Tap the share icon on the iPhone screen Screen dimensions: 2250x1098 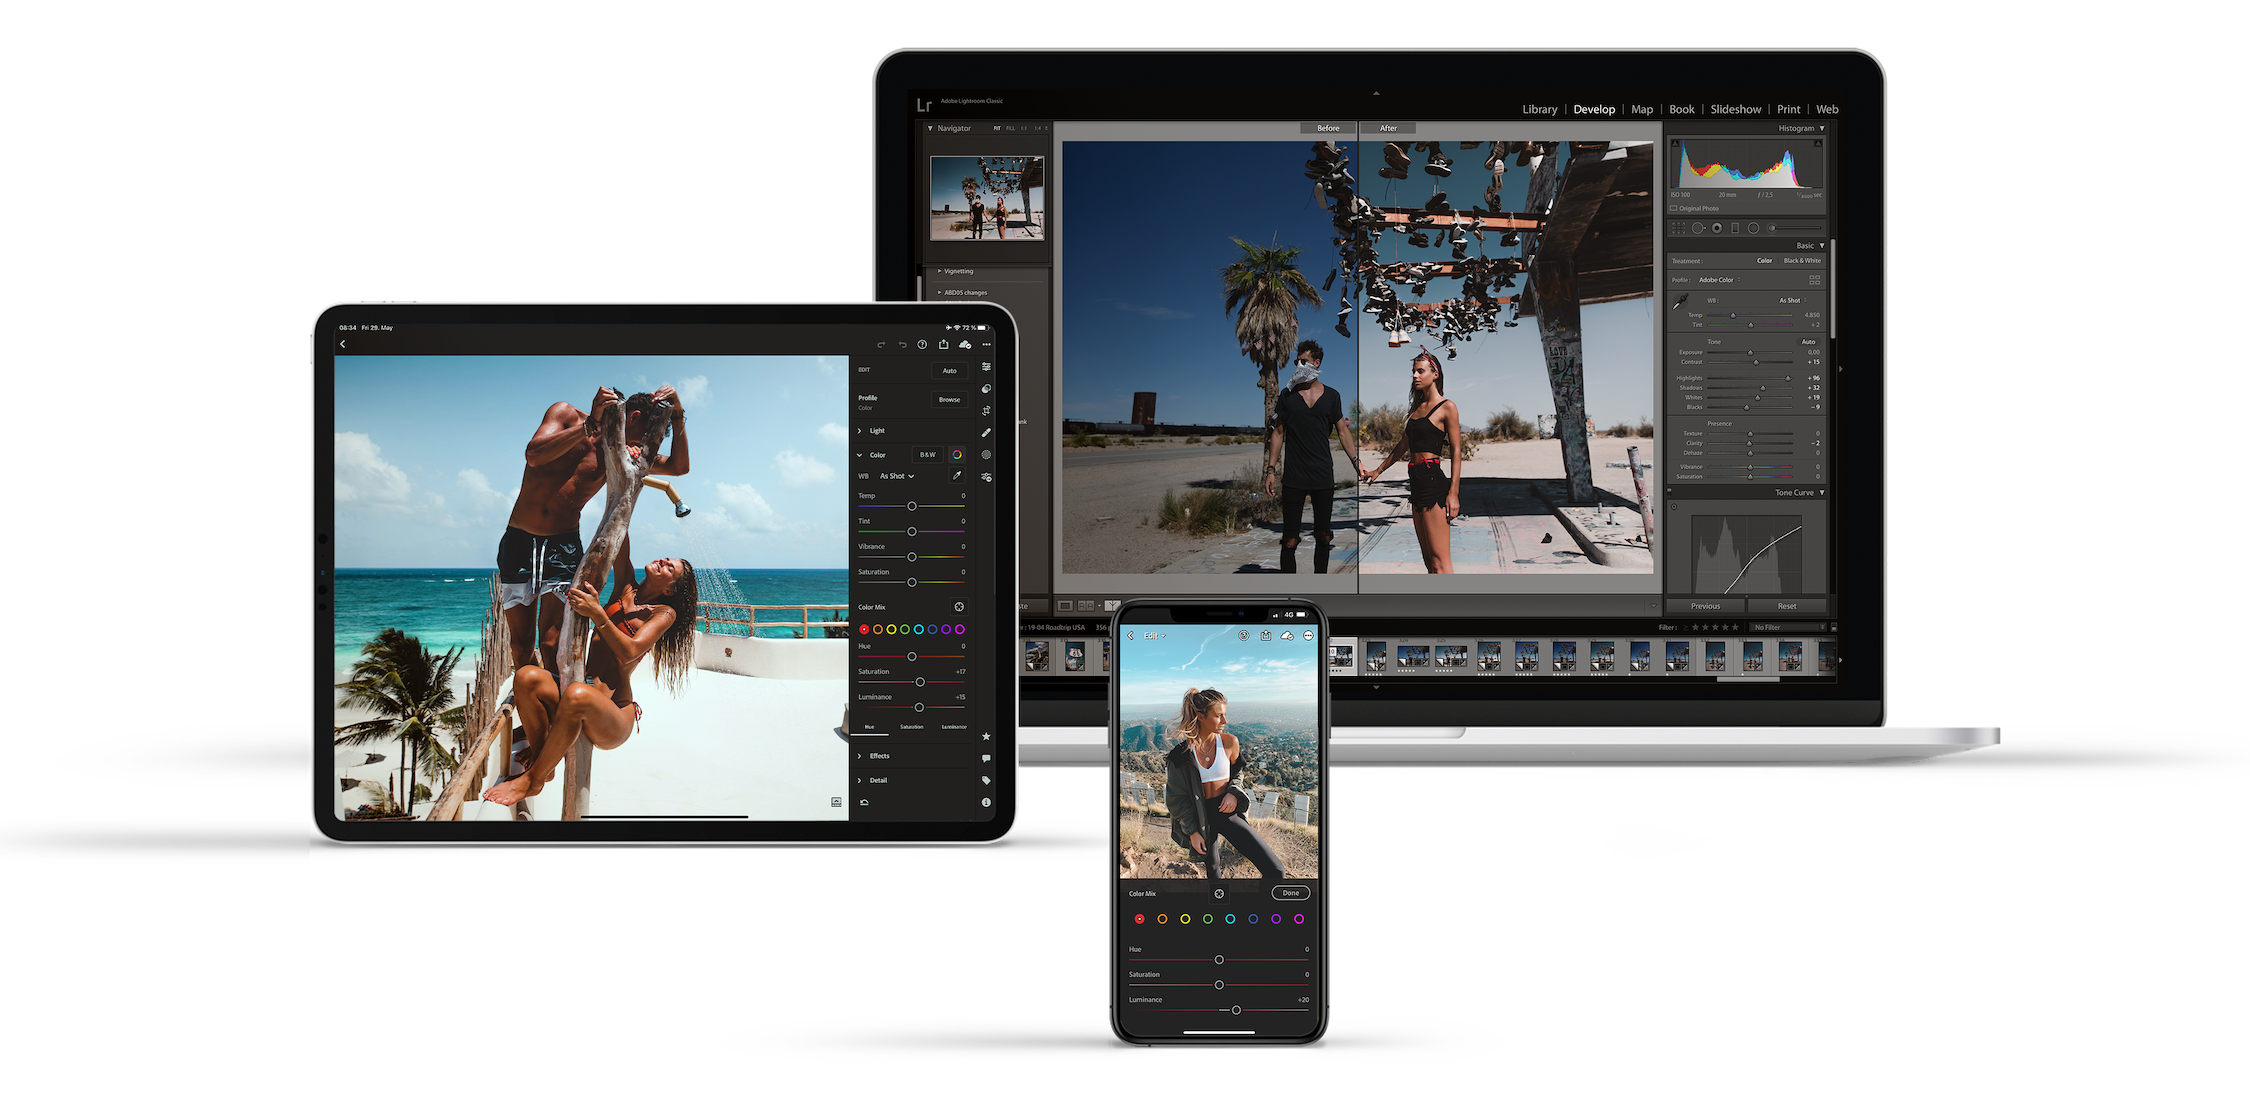point(1266,636)
